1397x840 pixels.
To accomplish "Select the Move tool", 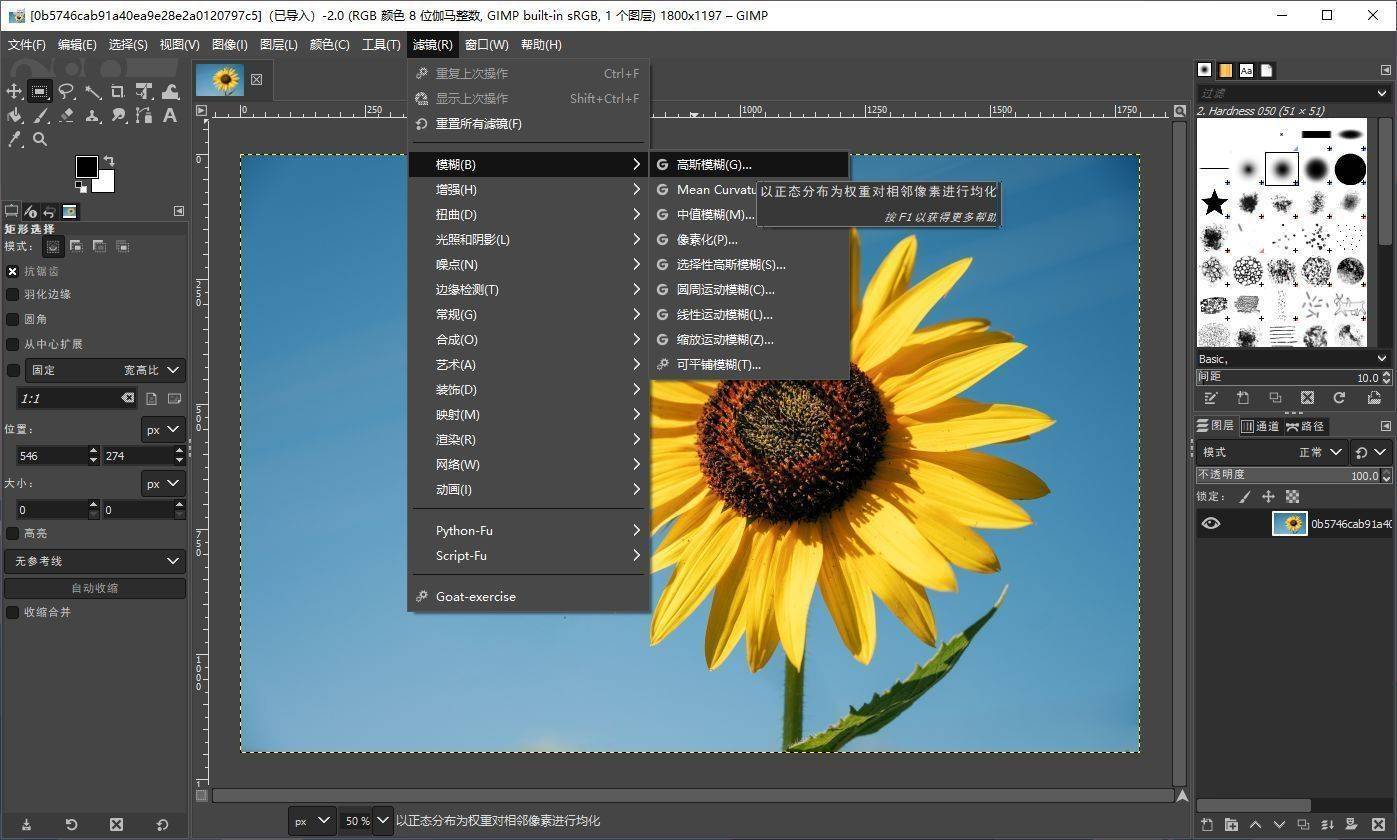I will (14, 91).
